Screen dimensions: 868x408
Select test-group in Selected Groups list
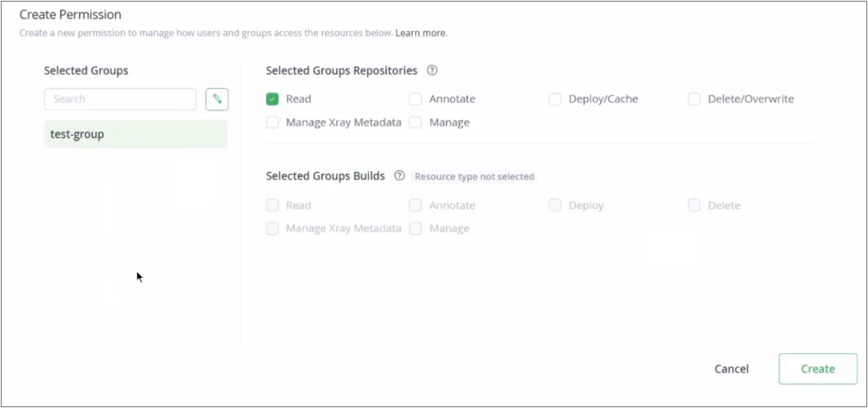click(135, 134)
